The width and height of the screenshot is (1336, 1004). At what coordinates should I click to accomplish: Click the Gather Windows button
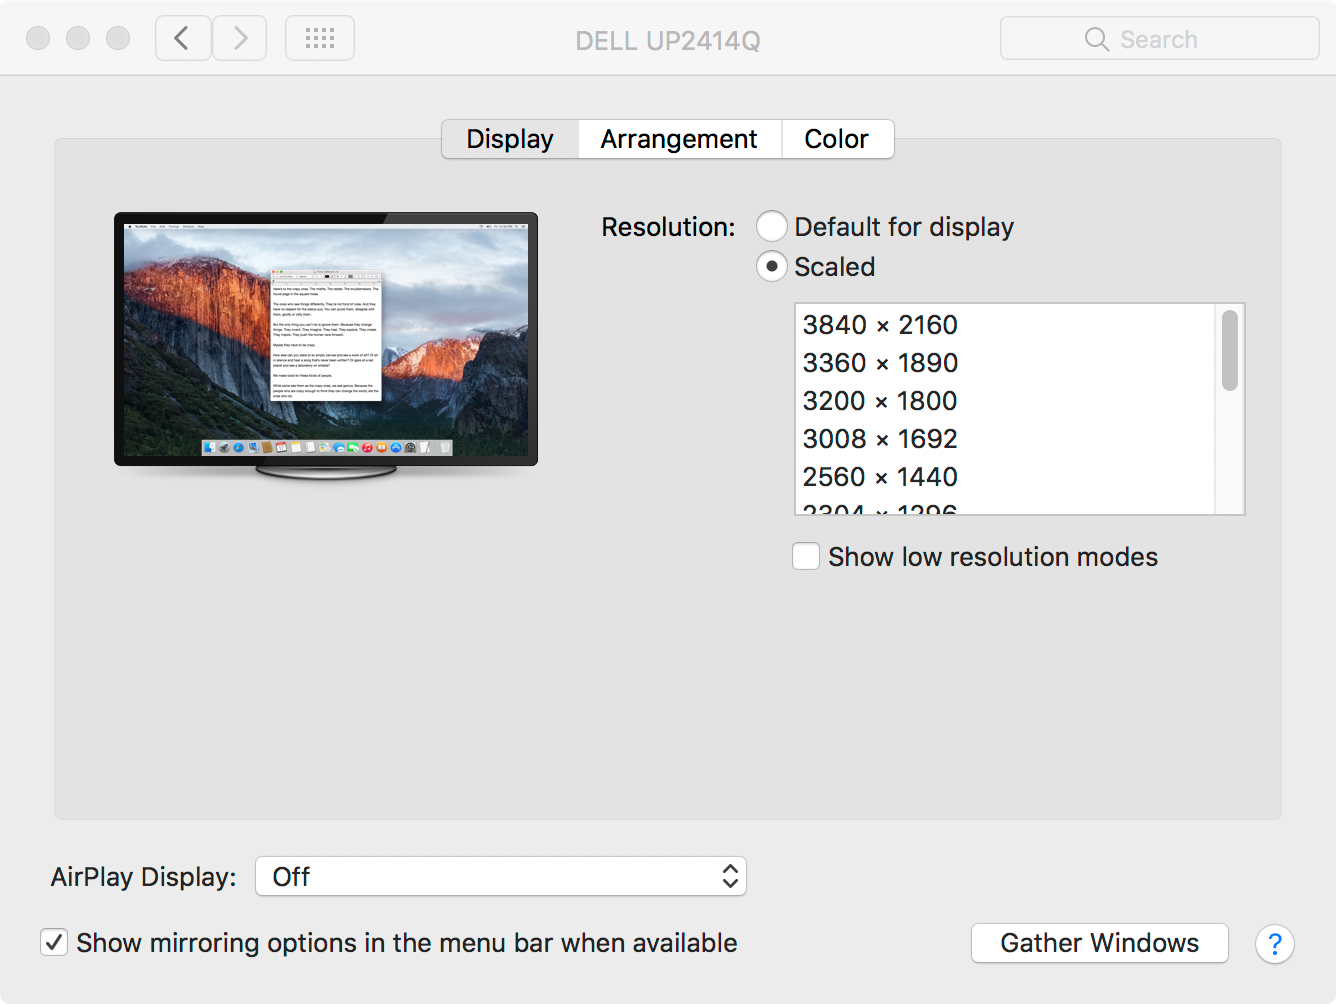coord(1100,943)
